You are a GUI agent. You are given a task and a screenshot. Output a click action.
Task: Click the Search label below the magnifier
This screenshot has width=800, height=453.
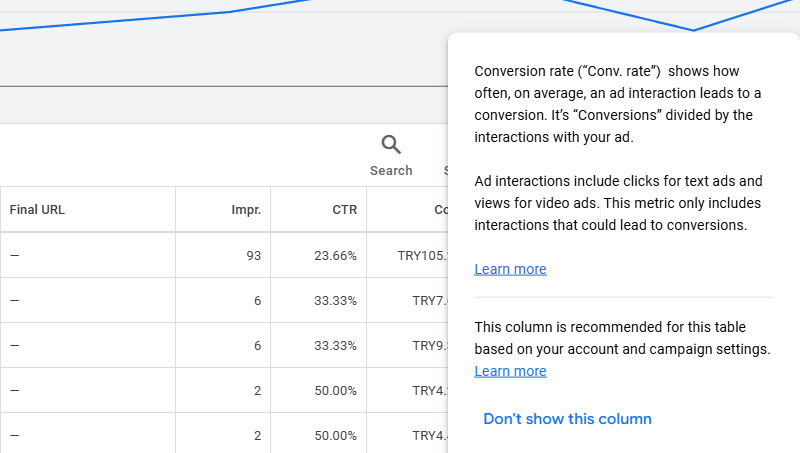pyautogui.click(x=391, y=170)
